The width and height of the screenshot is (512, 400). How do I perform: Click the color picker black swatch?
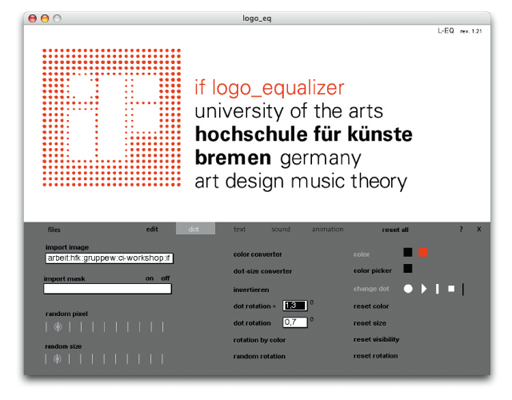pyautogui.click(x=408, y=268)
